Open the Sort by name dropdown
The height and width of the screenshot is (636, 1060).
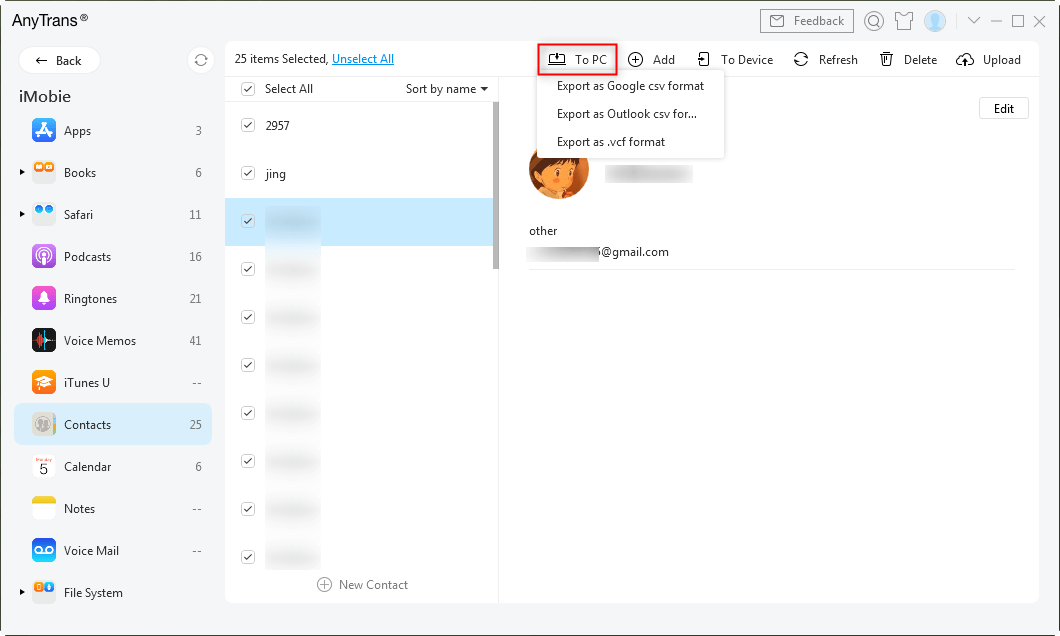point(447,89)
